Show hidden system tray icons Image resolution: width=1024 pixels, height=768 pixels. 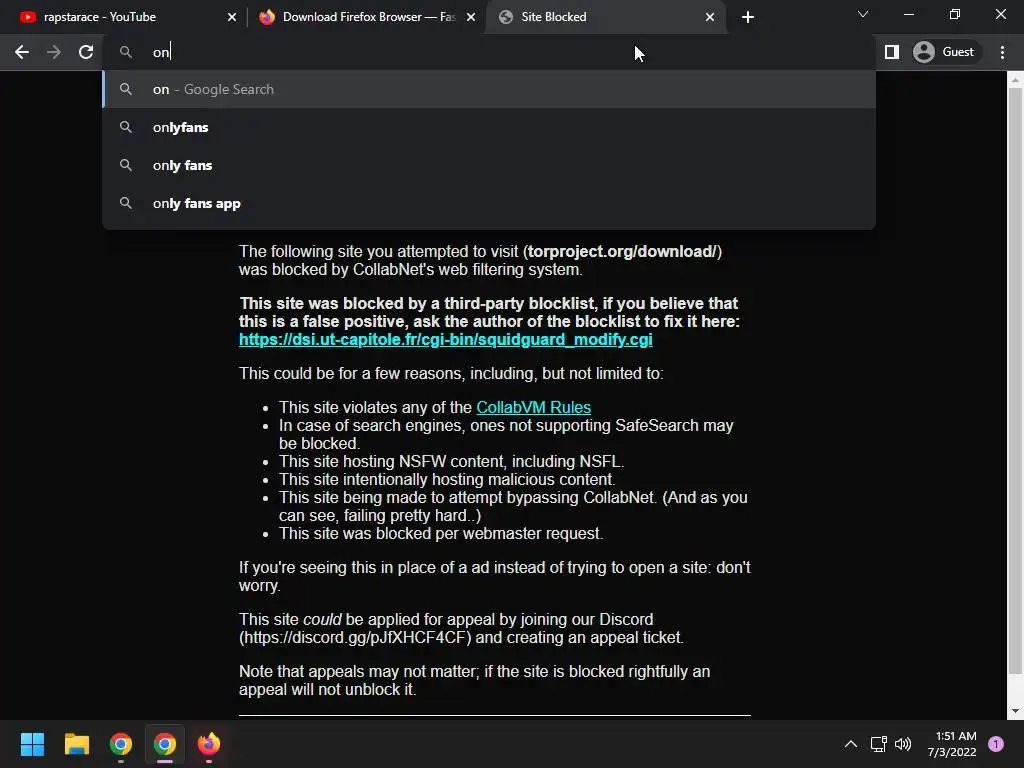(851, 744)
